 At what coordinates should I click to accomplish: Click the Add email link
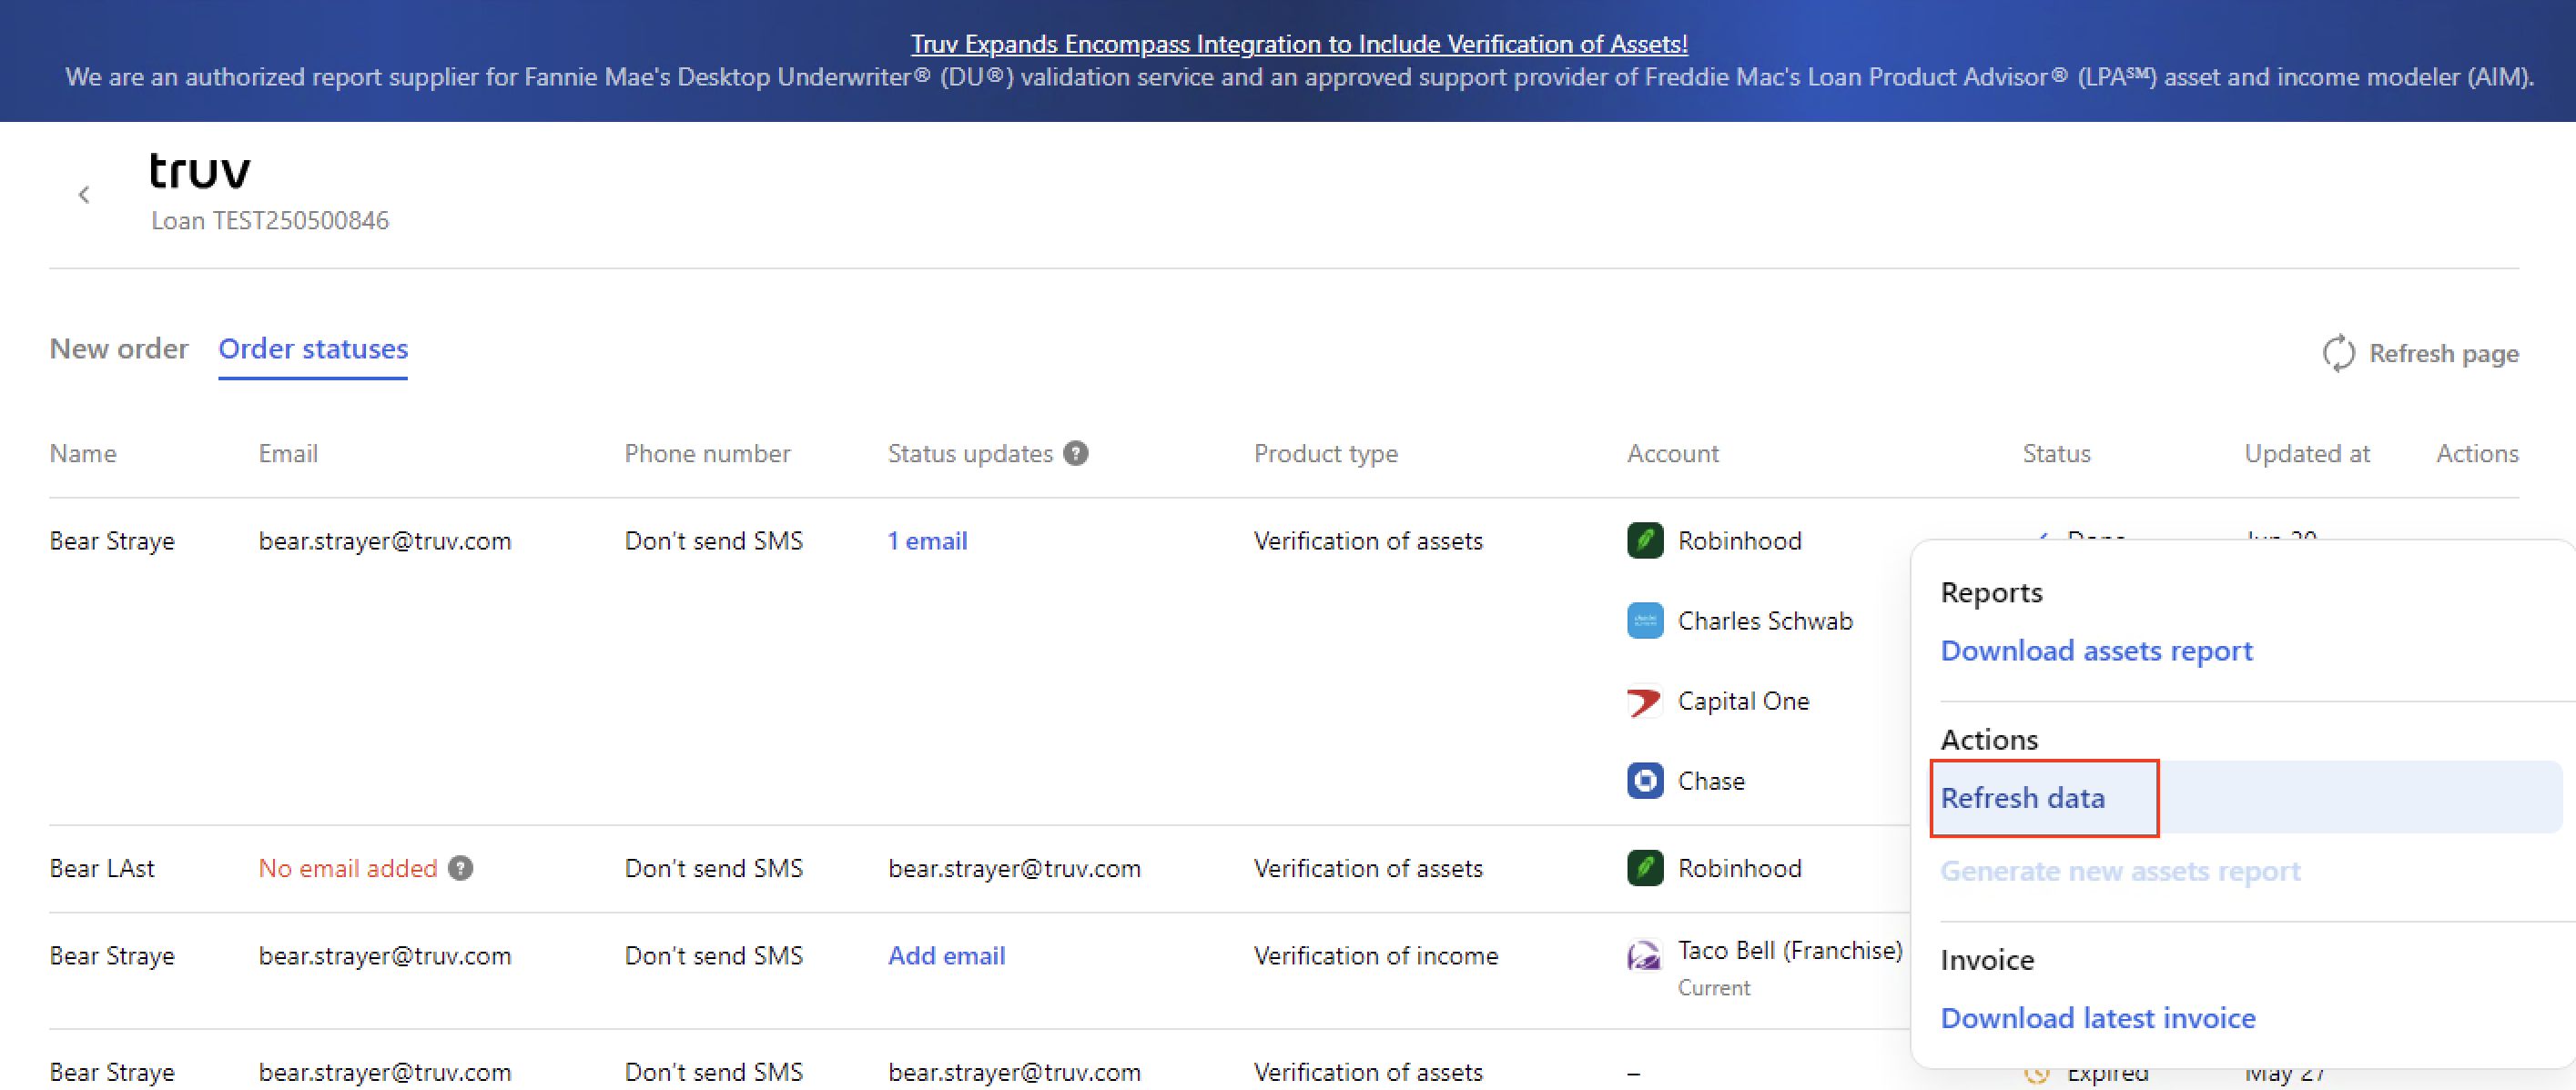pyautogui.click(x=946, y=956)
